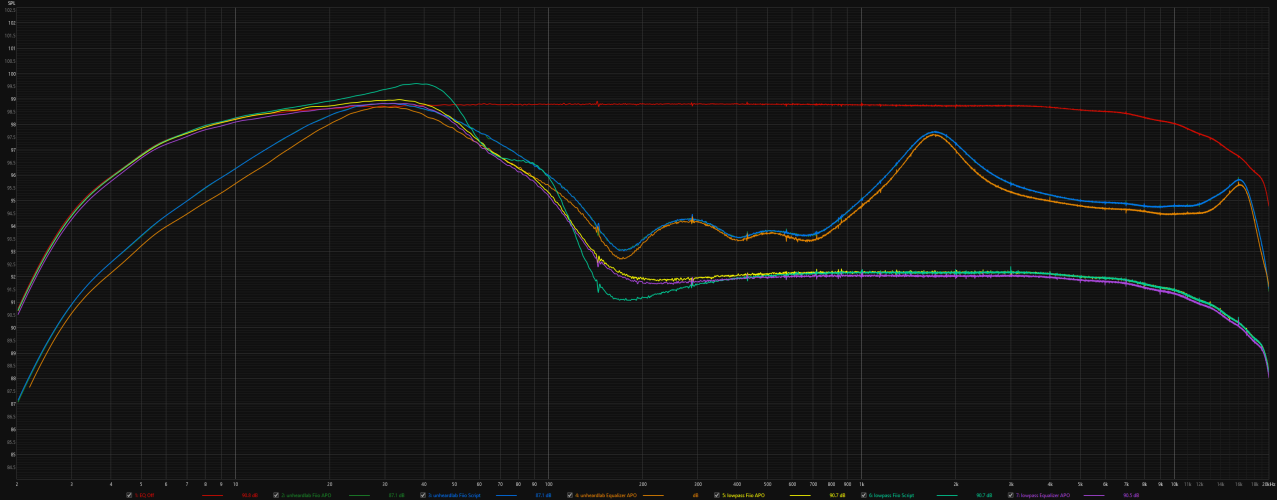1277x500 pixels.
Task: Click the red line sample for EQ Off
Action: pyautogui.click(x=212, y=495)
